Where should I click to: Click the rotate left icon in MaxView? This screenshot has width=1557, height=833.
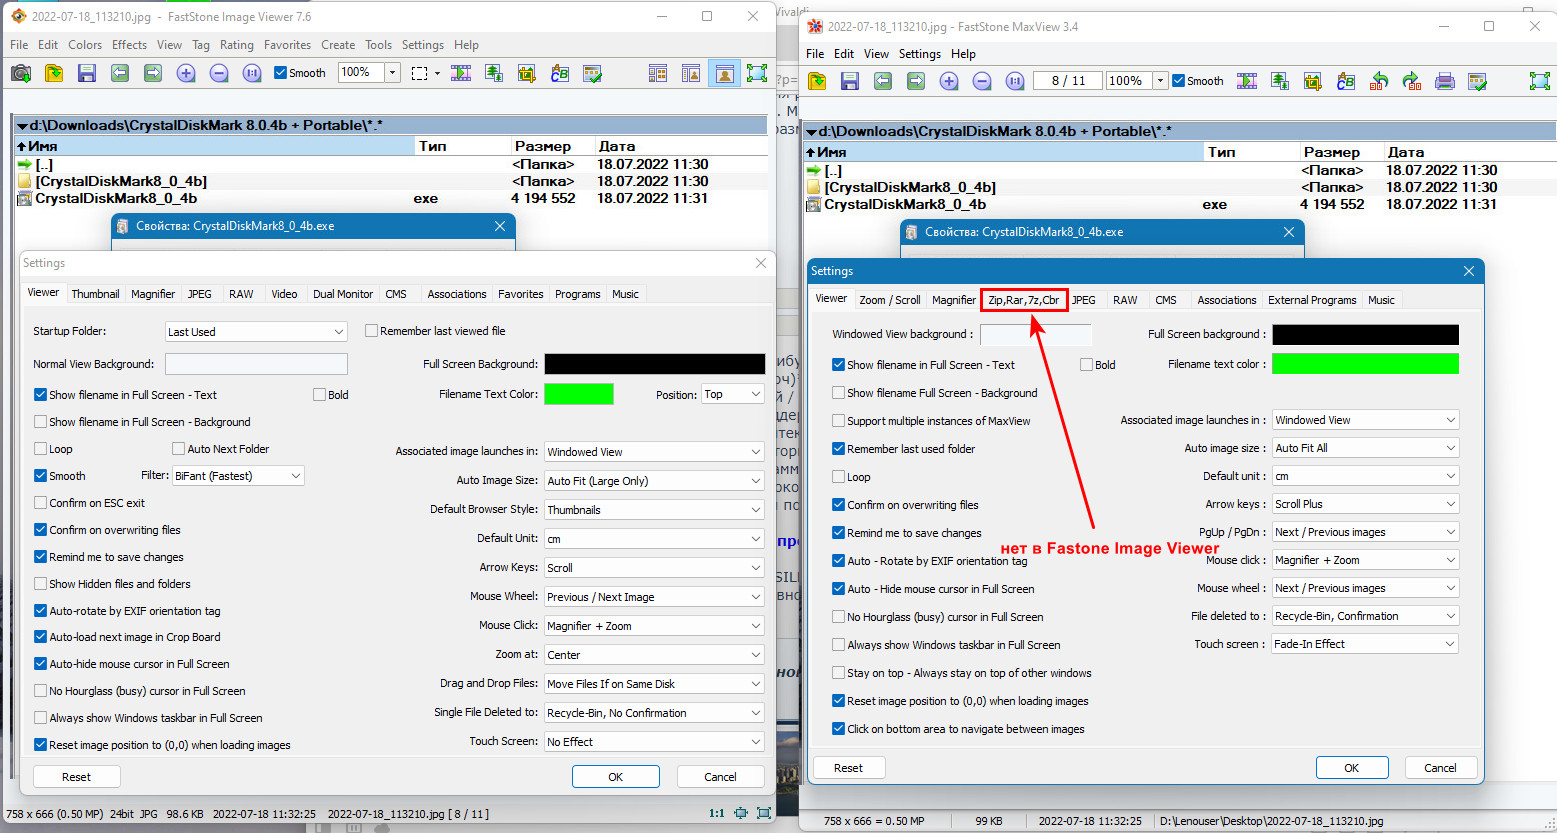(1379, 81)
